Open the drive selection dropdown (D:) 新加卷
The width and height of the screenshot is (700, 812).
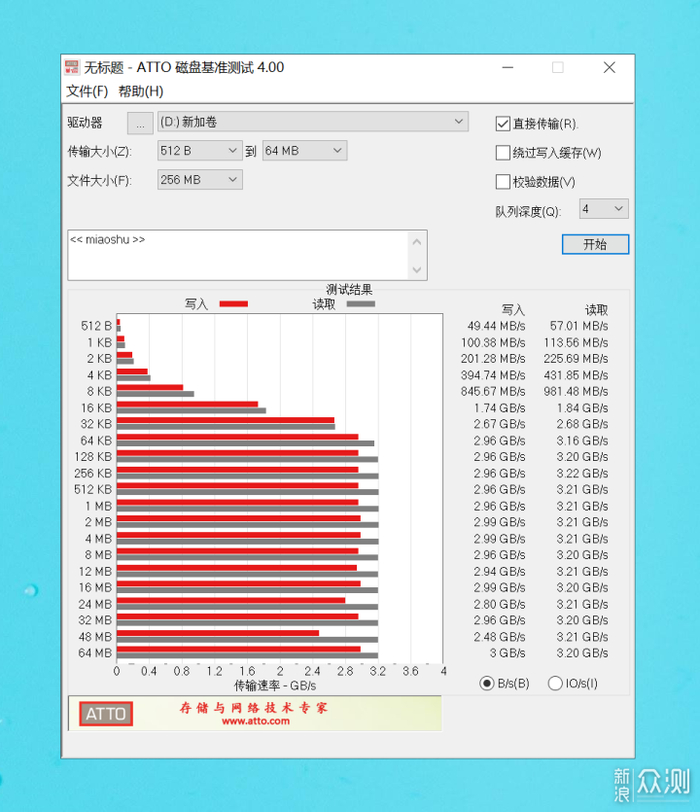[313, 122]
